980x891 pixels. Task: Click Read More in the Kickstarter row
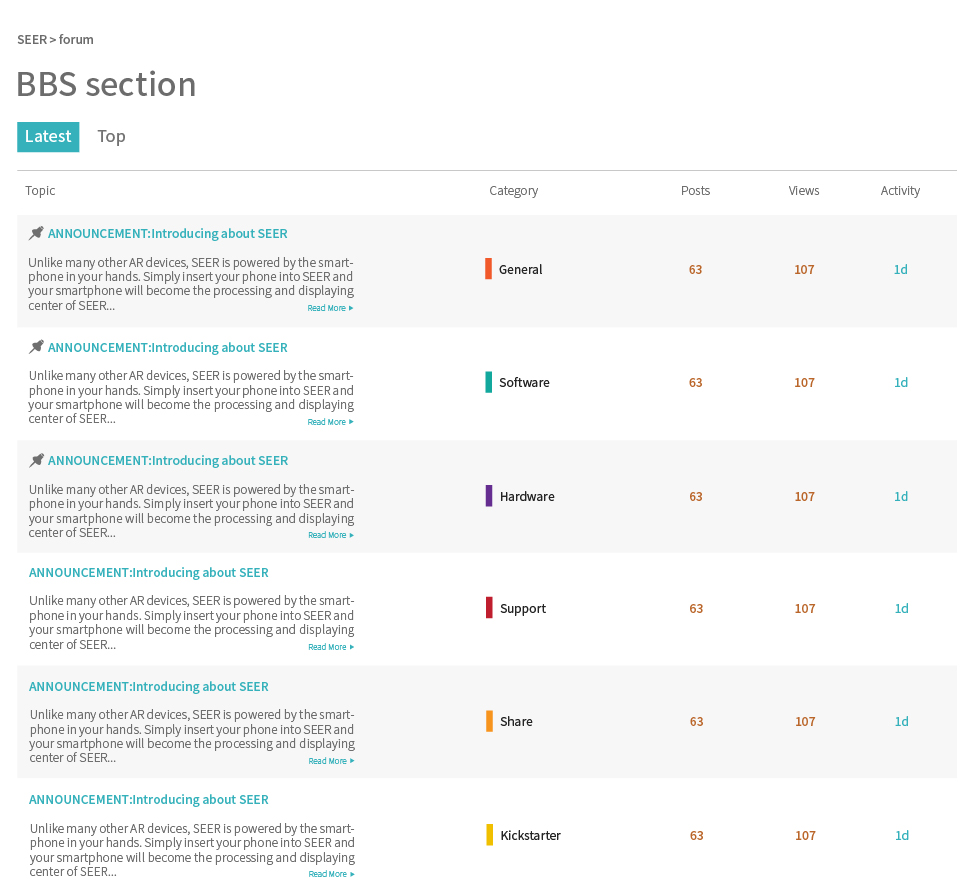331,874
